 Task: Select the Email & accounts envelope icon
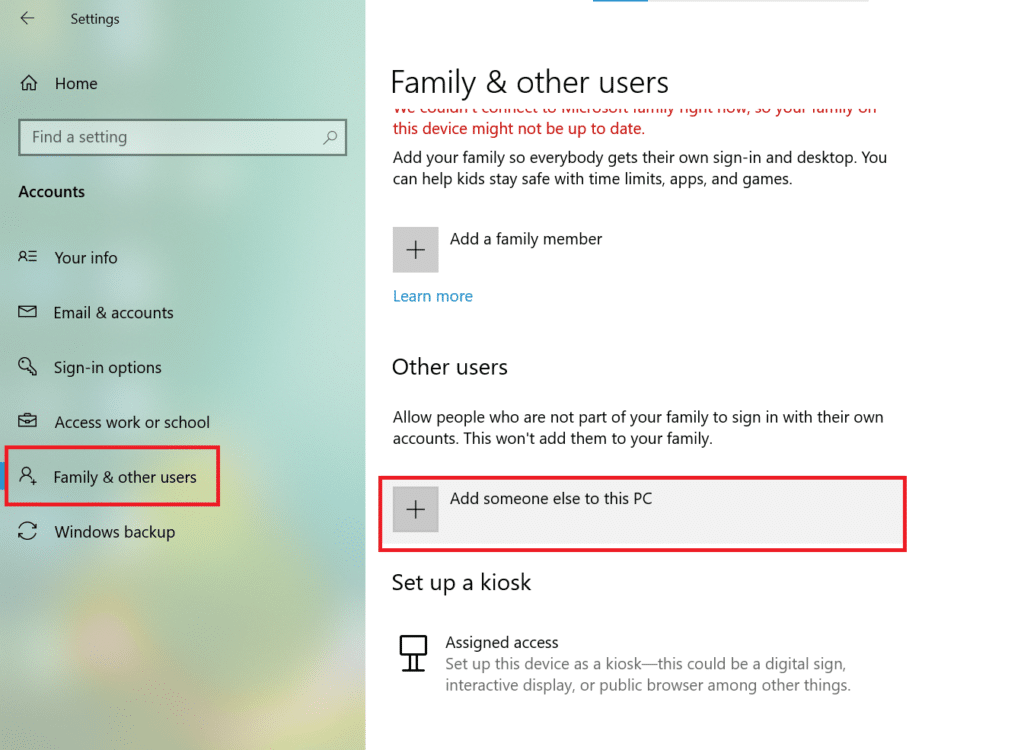coord(26,312)
